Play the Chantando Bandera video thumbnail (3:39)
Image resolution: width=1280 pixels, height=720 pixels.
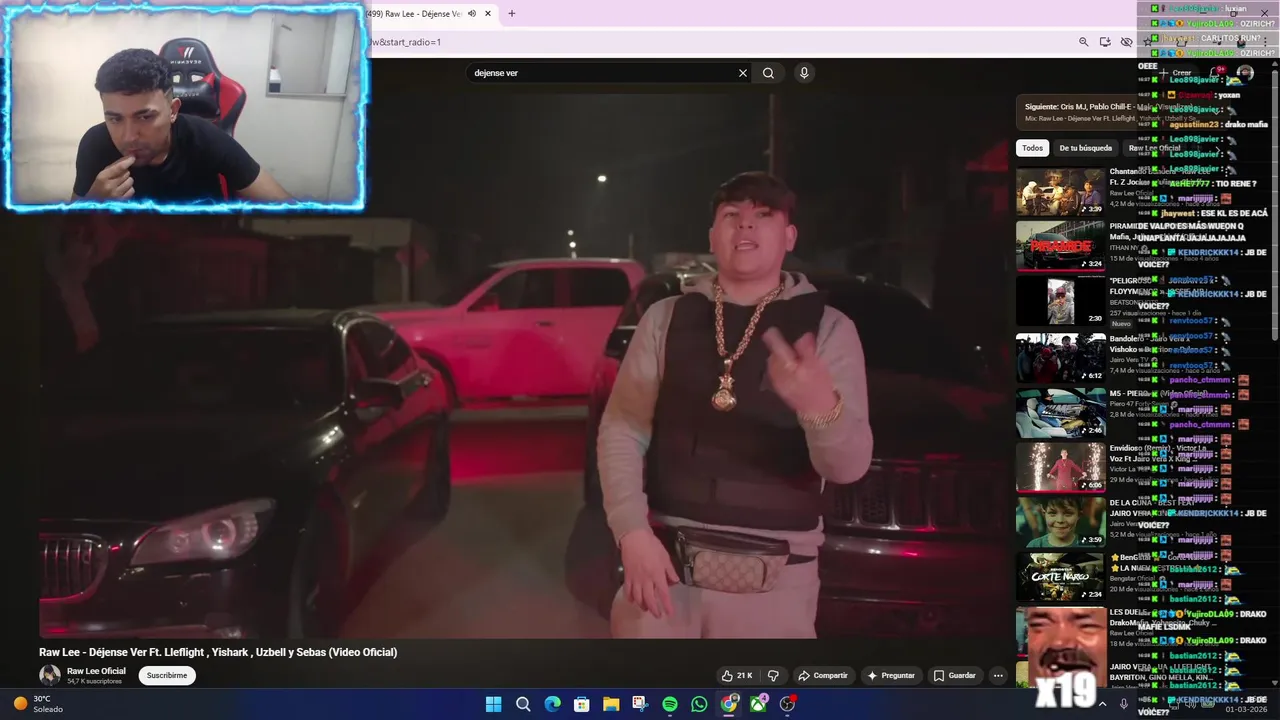pyautogui.click(x=1060, y=191)
